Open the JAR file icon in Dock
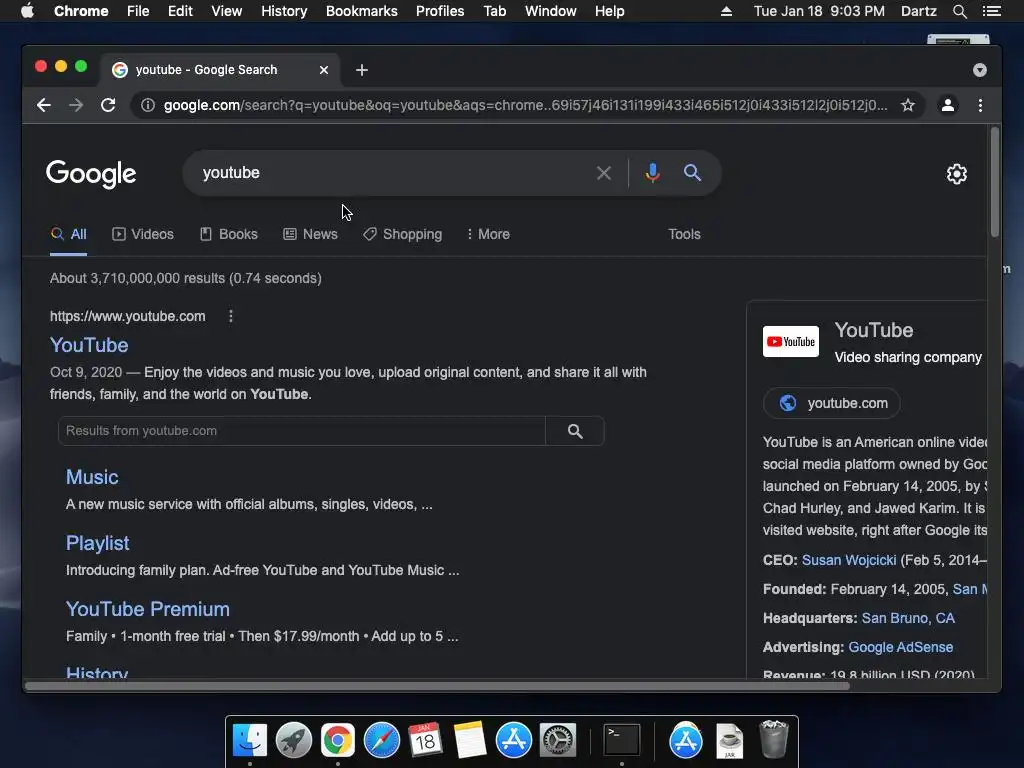Viewport: 1024px width, 768px height. point(729,741)
